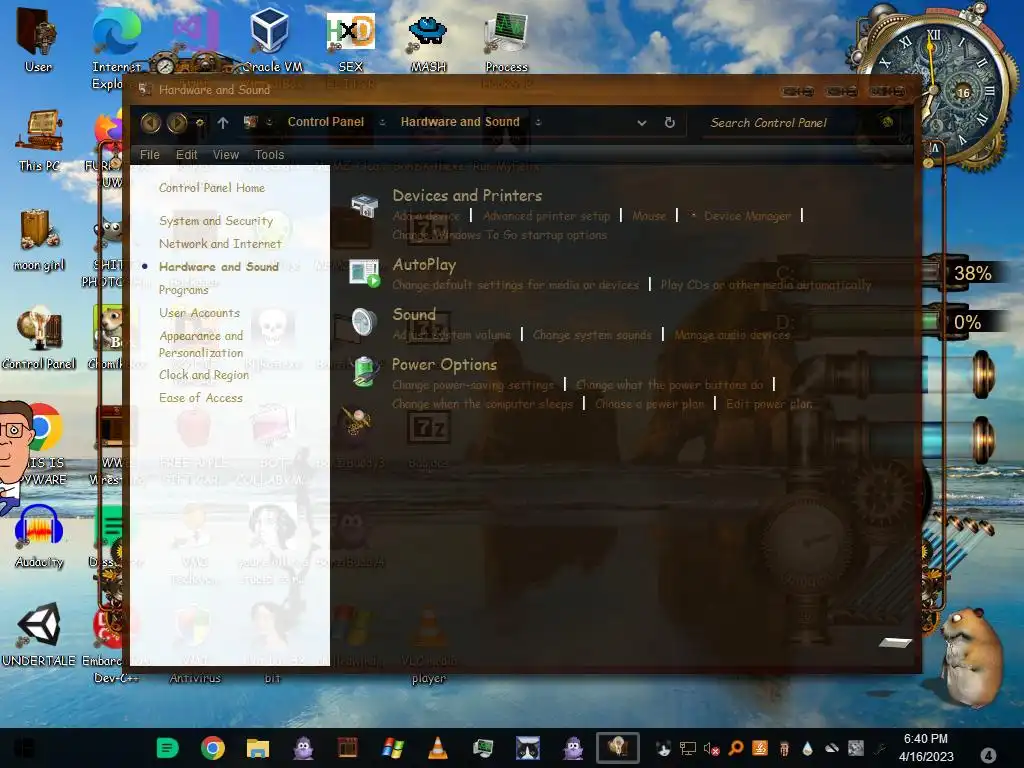Screen dimensions: 1024x768
Task: Click Change system sounds link
Action: [x=592, y=334]
